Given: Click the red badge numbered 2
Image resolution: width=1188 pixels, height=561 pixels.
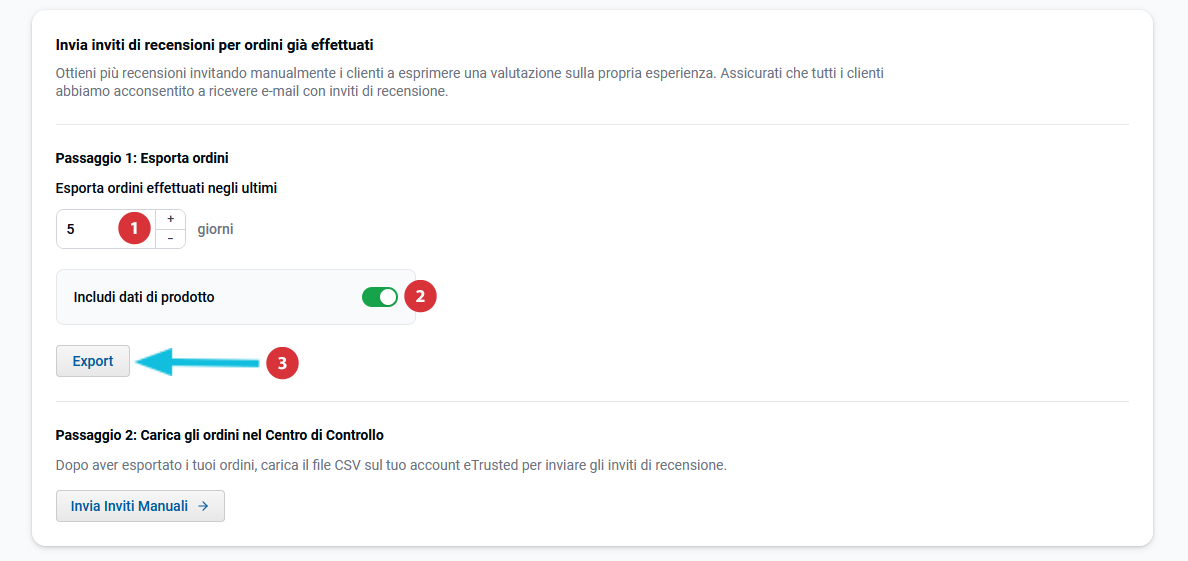Looking at the screenshot, I should pyautogui.click(x=421, y=296).
